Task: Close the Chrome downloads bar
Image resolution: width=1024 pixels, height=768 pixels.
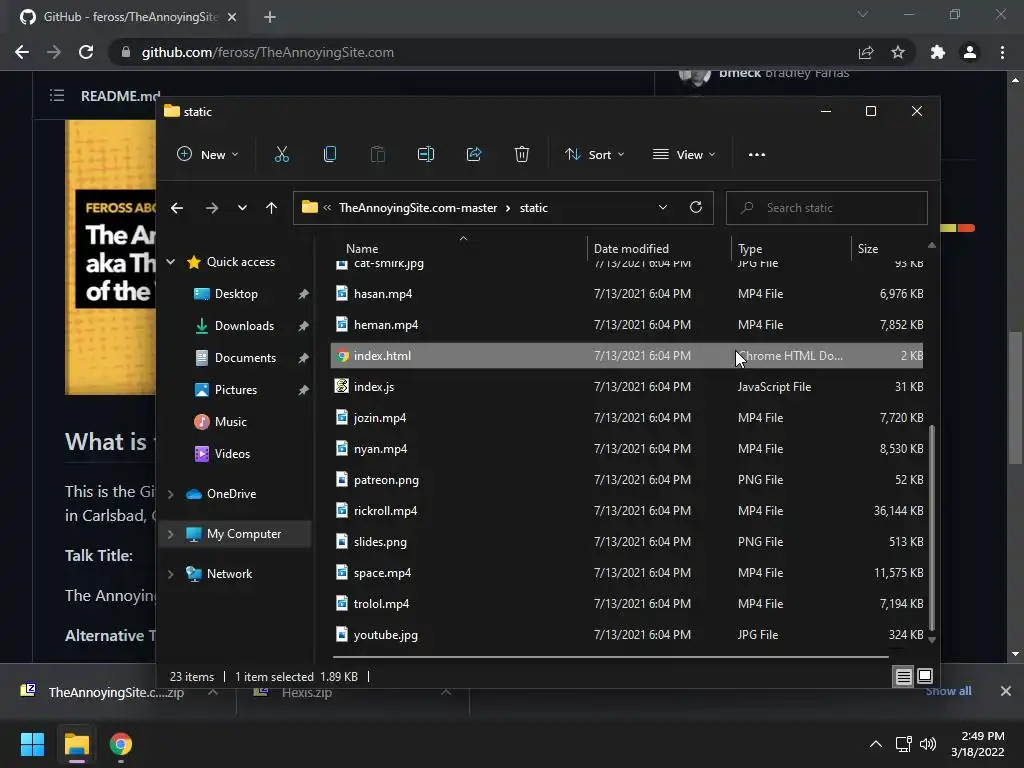Action: [1006, 691]
